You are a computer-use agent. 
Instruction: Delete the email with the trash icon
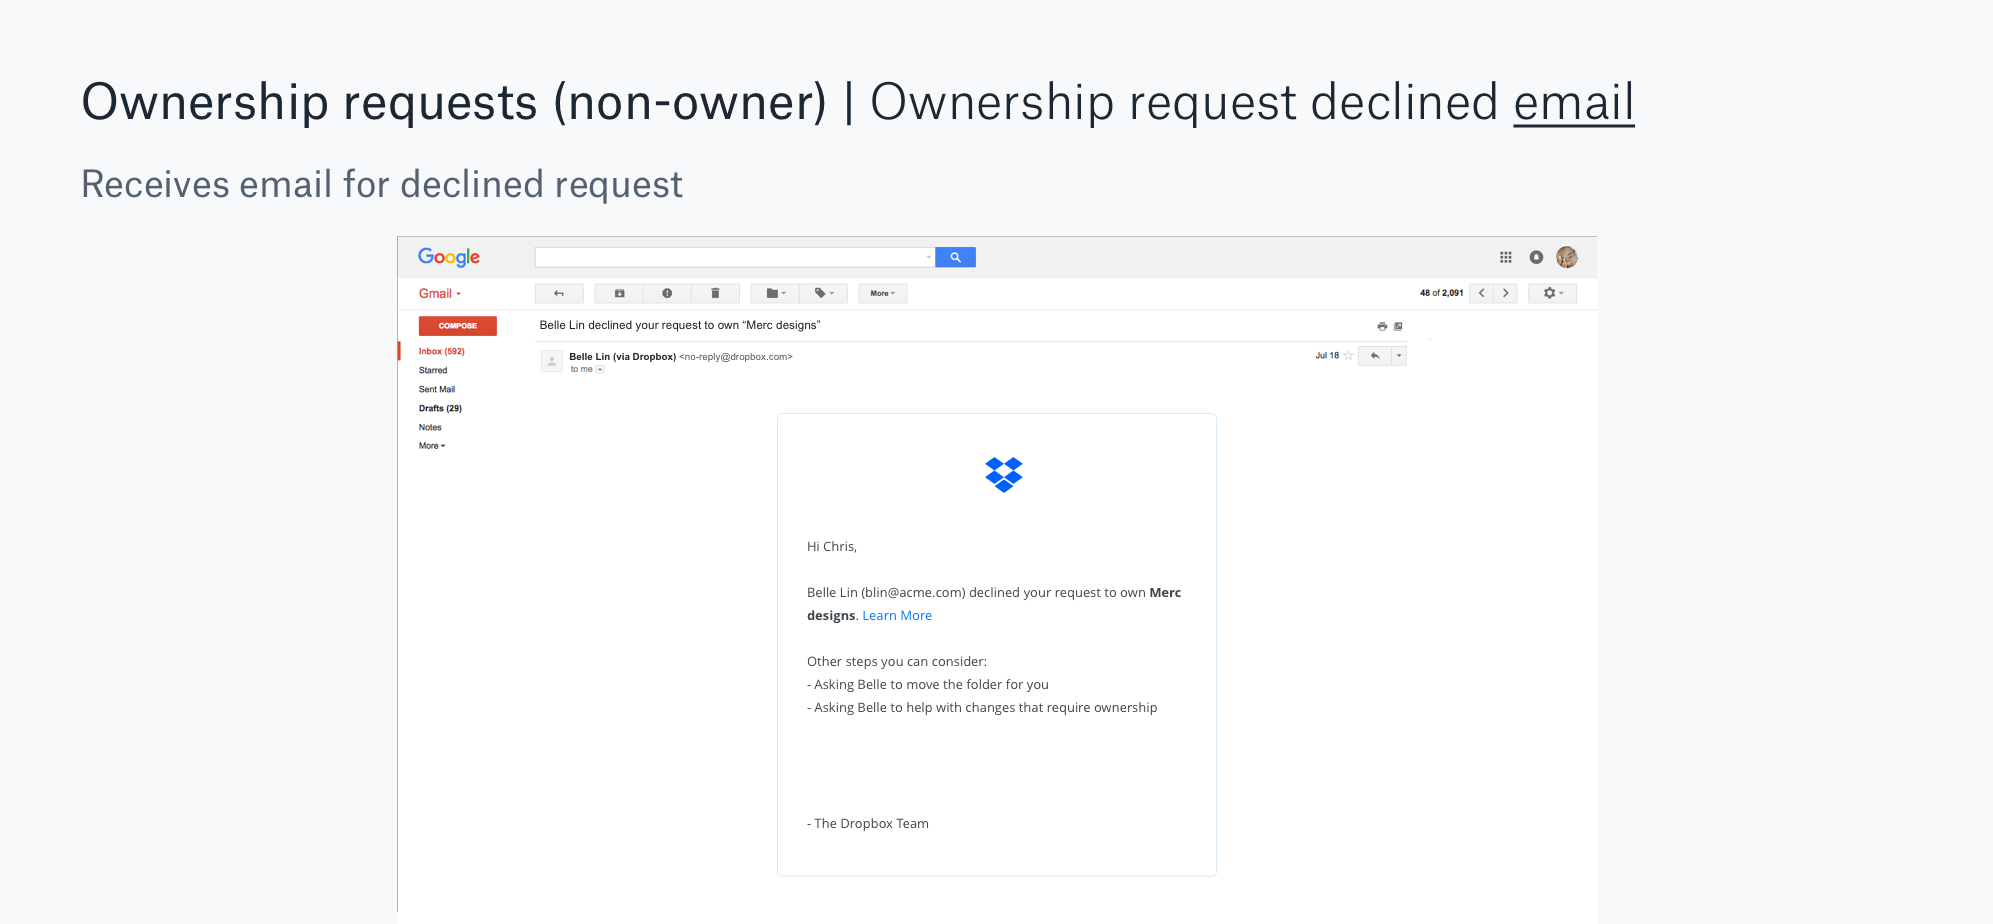tap(715, 293)
